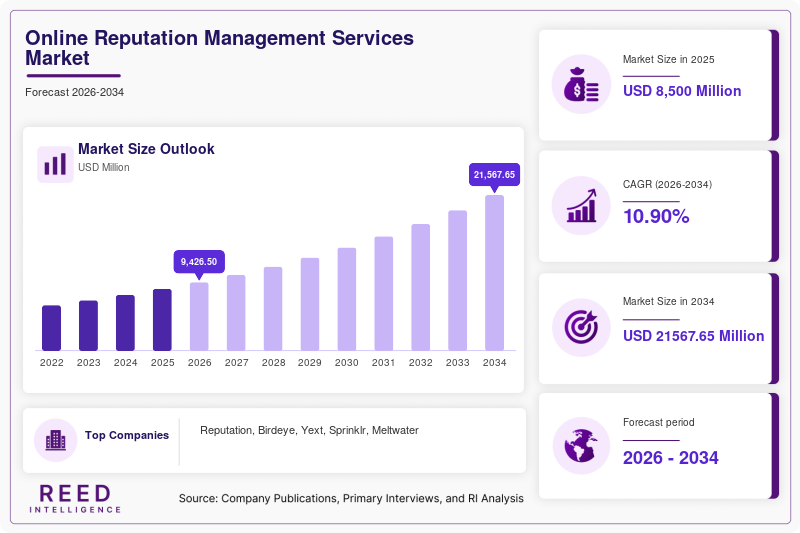Screen dimensions: 800x533
Task: Select the 2029 bar in the chart
Action: point(310,304)
